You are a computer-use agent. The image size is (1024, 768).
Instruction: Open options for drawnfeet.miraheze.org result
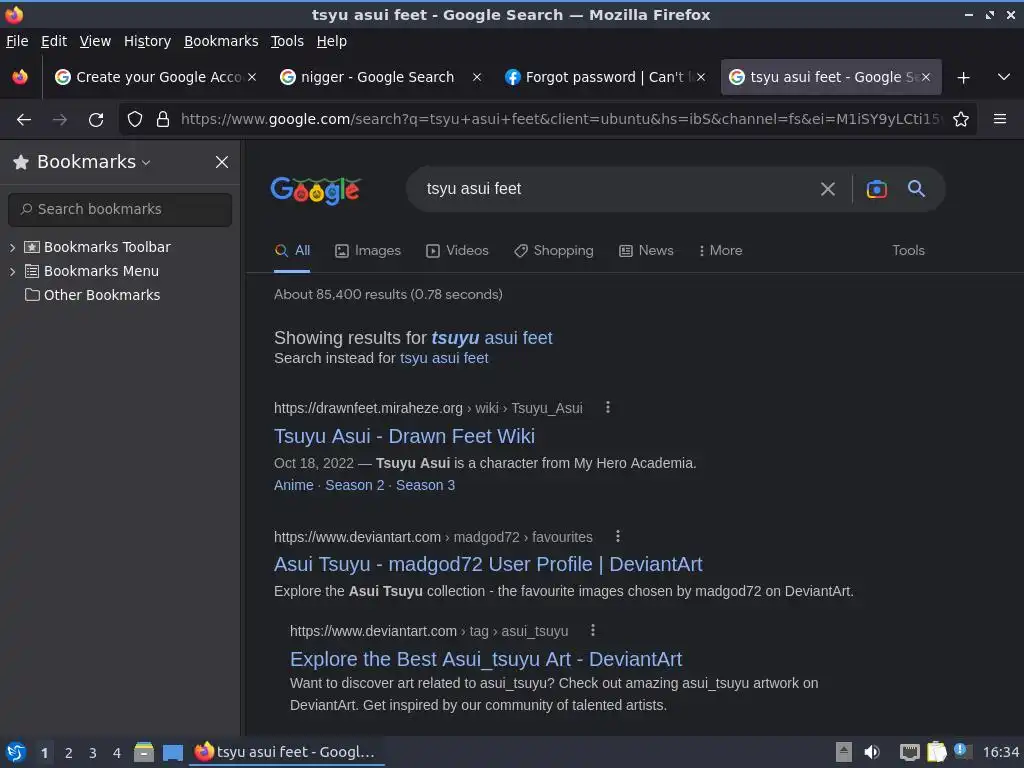click(608, 408)
